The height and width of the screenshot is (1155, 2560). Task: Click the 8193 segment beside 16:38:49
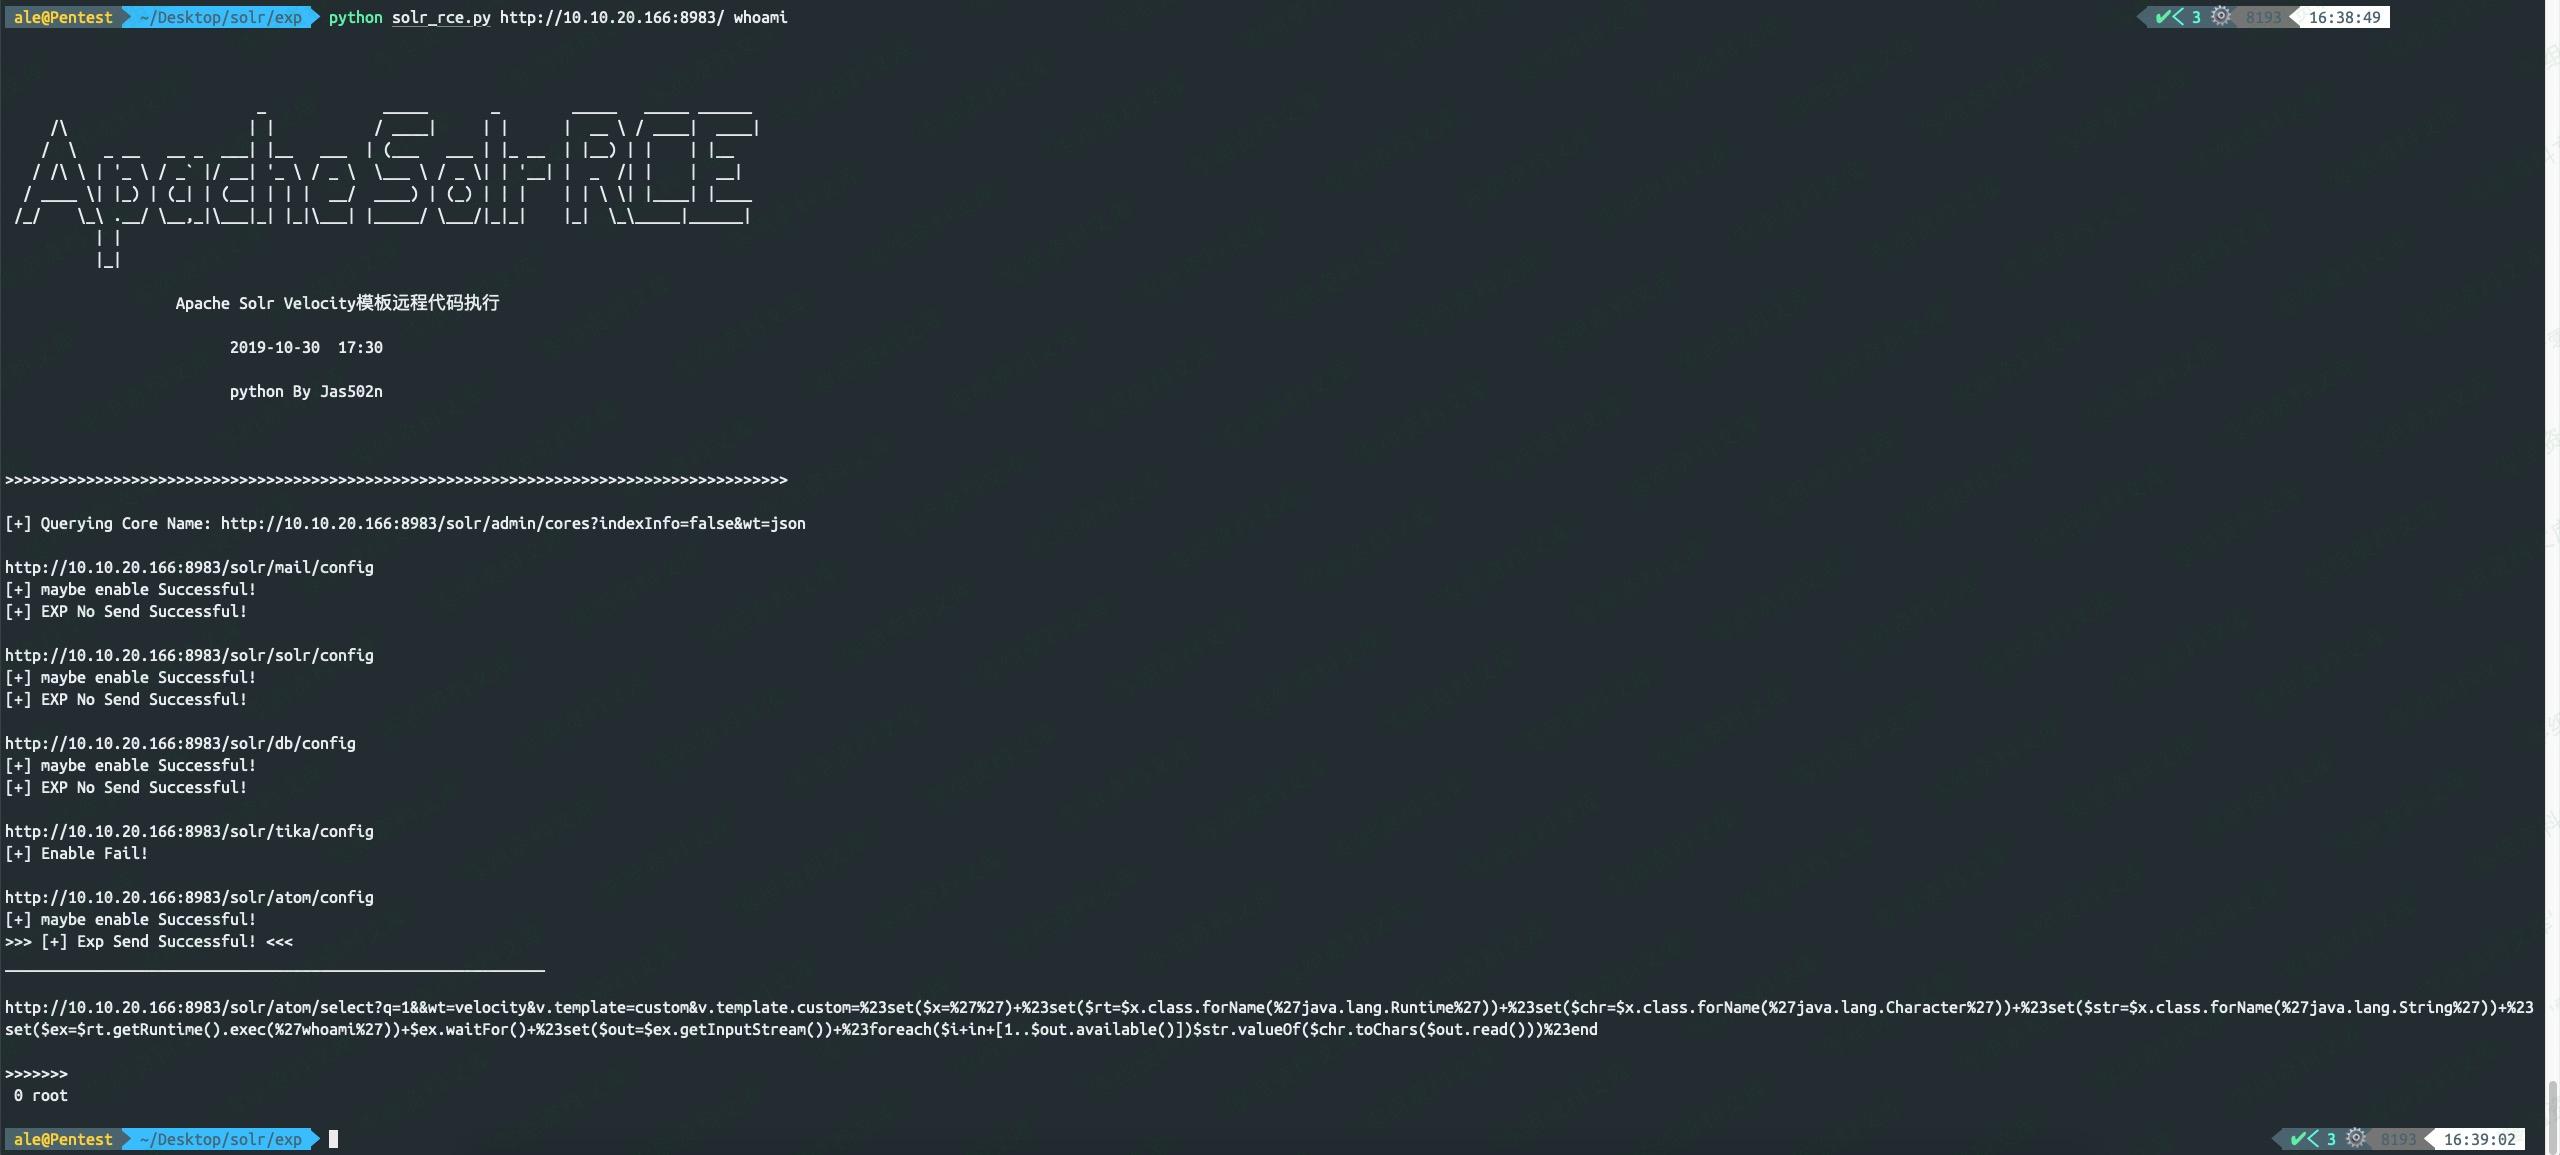click(x=2263, y=17)
